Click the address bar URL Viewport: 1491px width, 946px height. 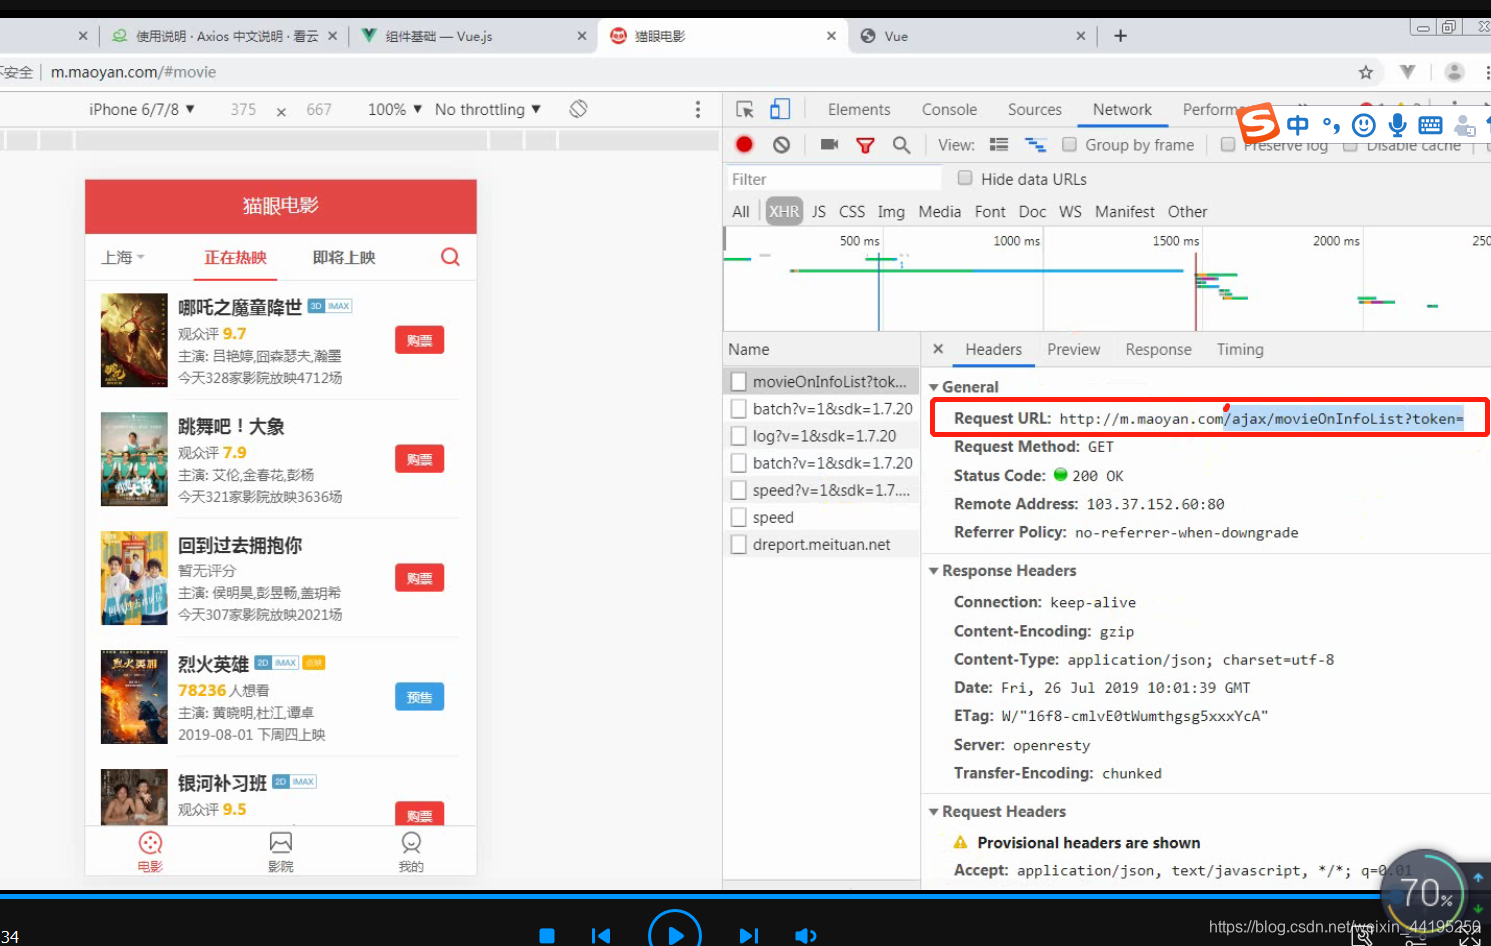pos(134,72)
